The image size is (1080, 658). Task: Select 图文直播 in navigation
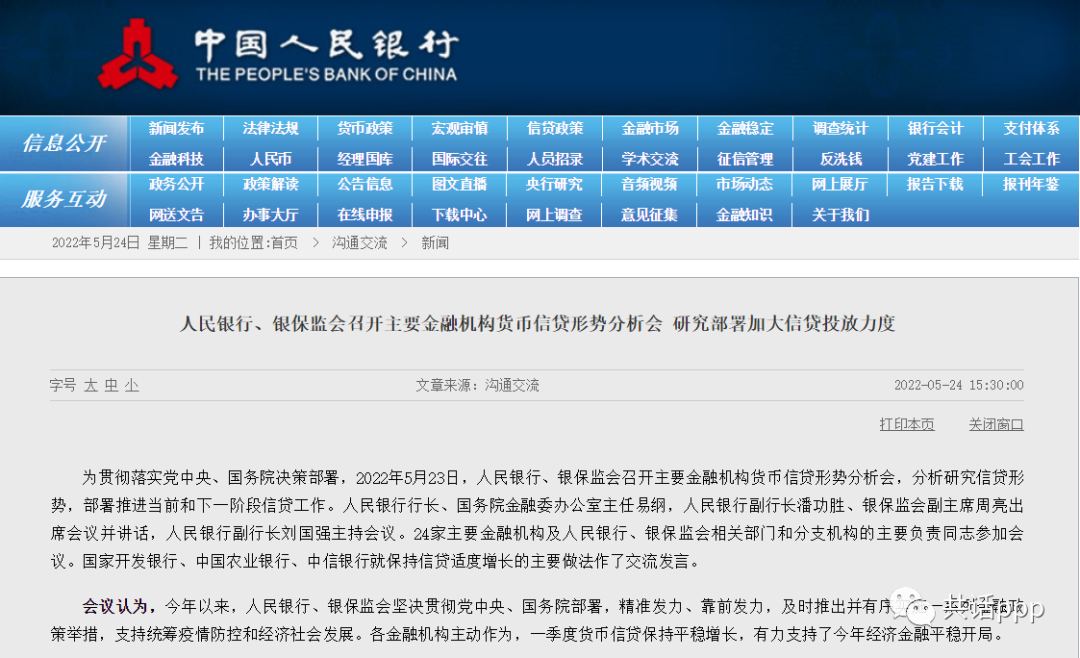[x=459, y=184]
